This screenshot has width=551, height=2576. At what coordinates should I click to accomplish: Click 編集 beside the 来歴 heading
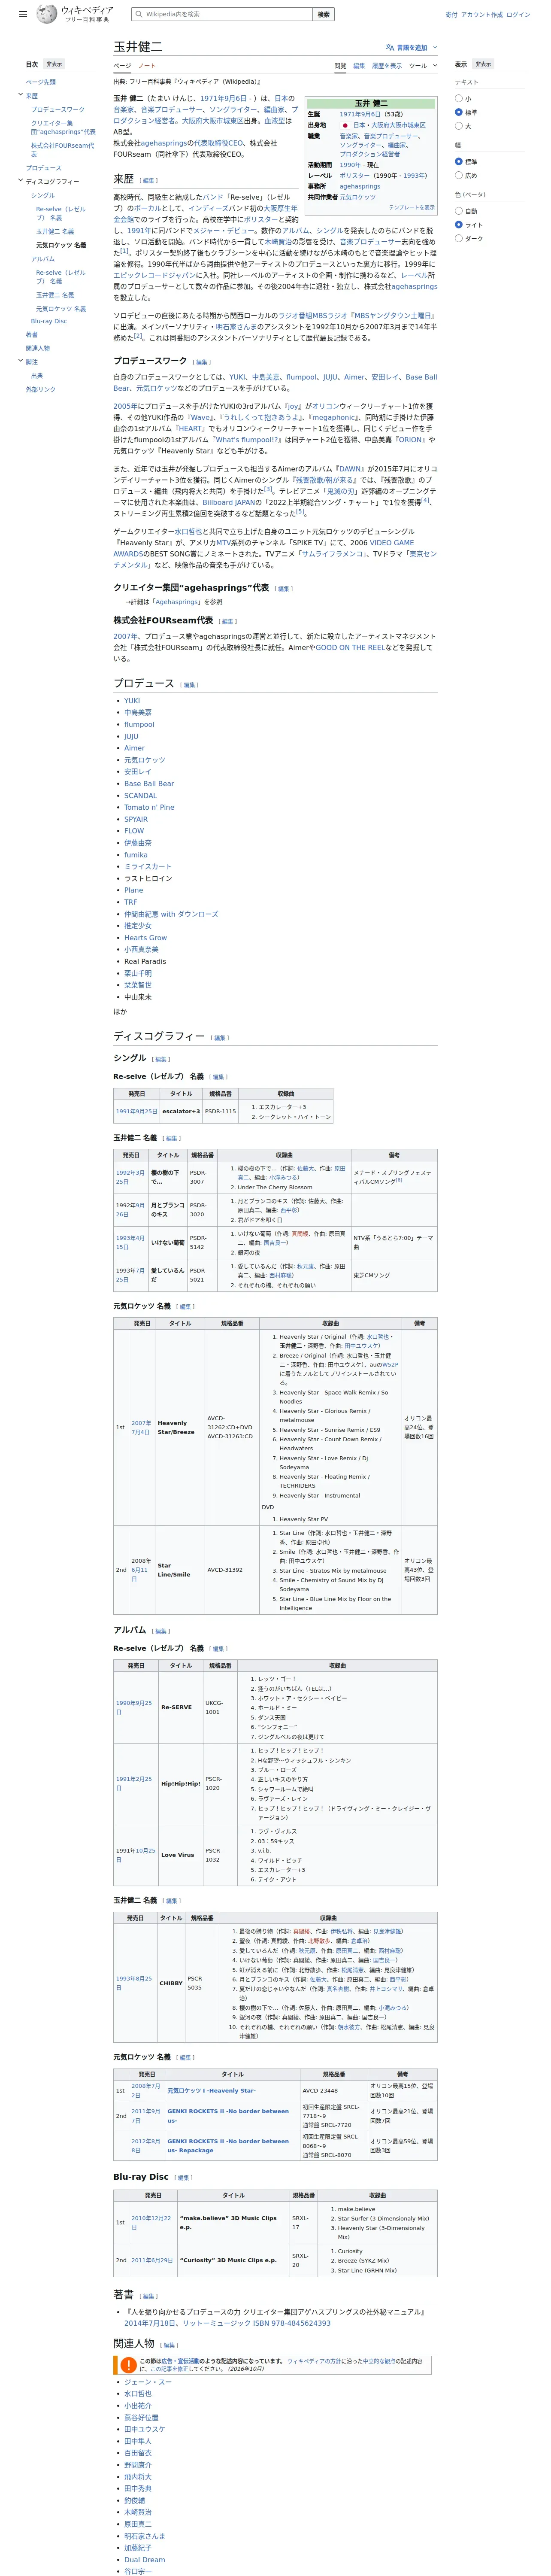(149, 181)
